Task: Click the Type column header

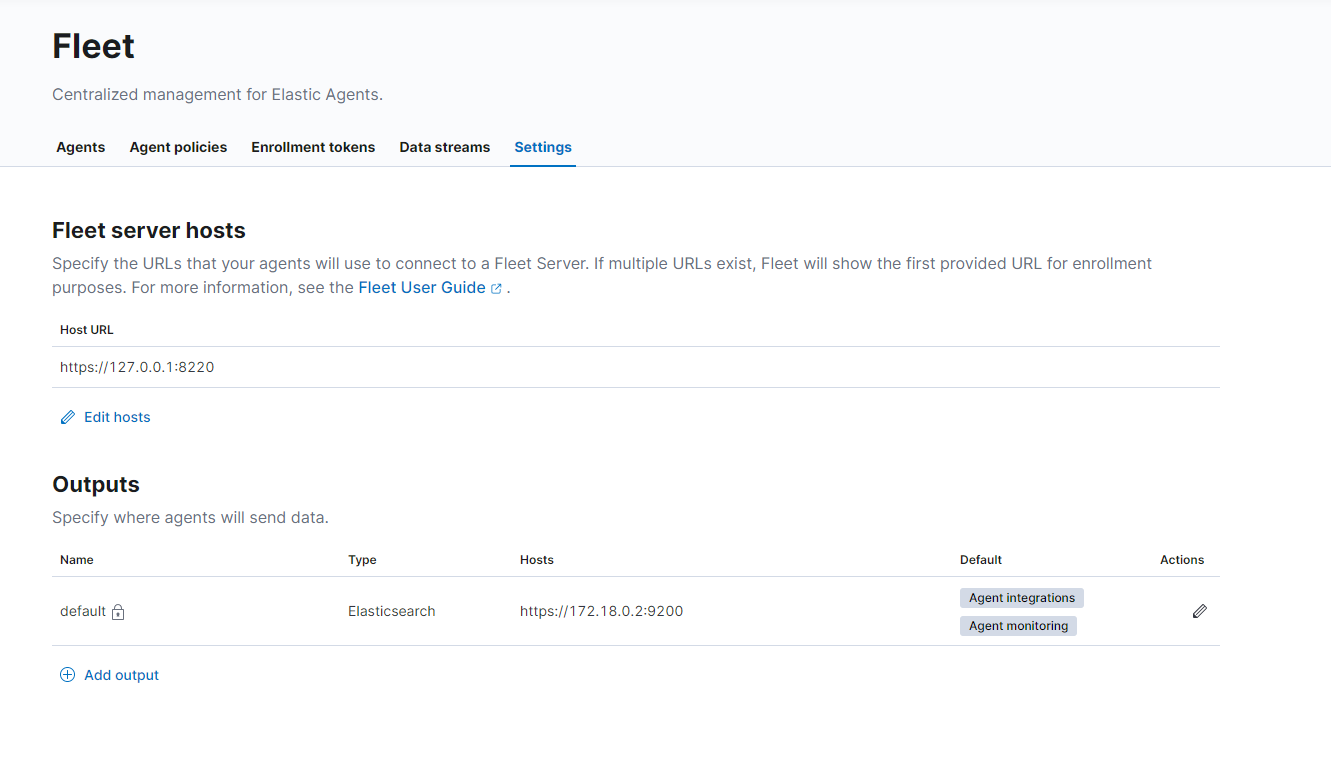Action: pos(362,560)
